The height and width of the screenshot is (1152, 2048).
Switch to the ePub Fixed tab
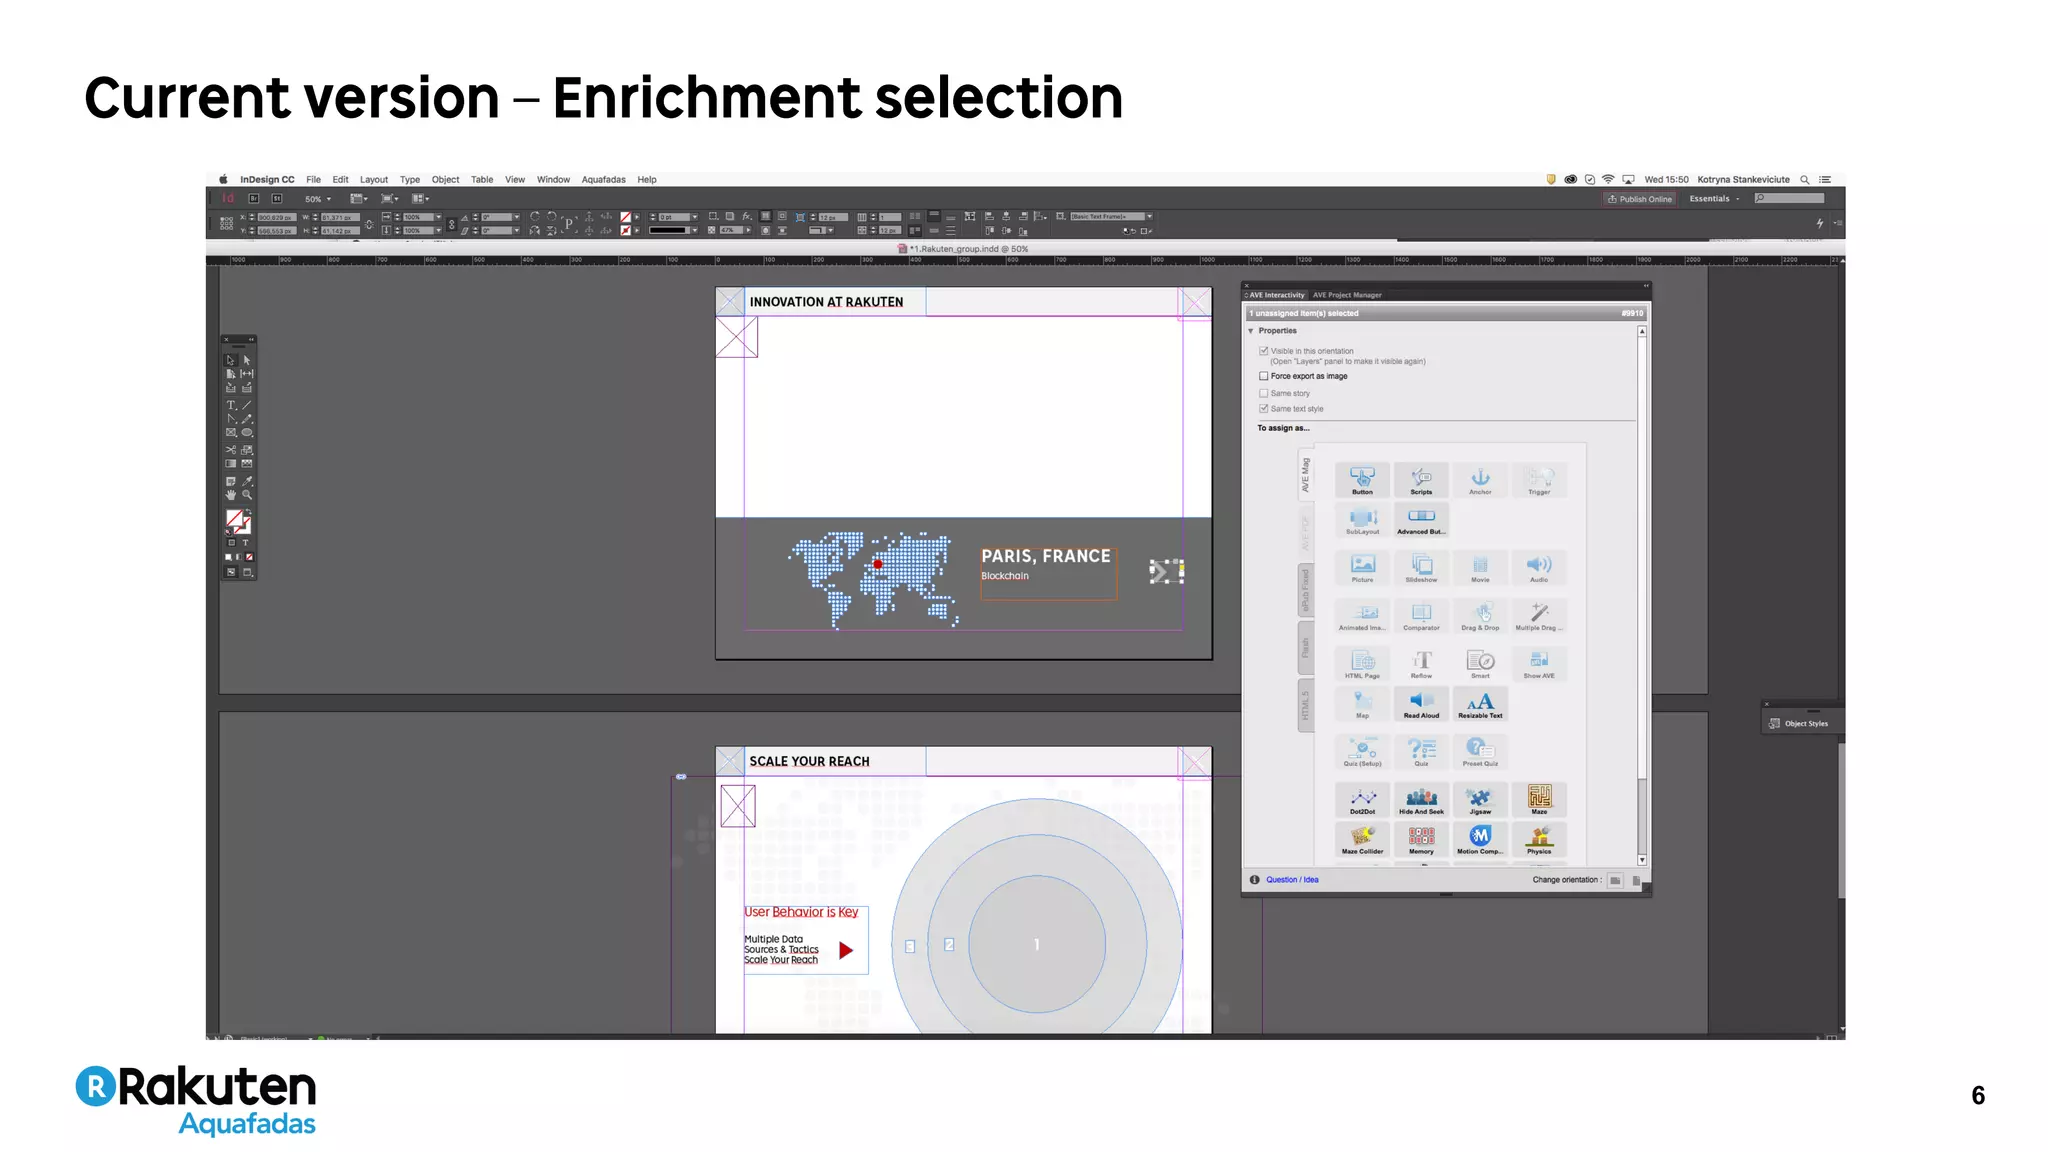[1305, 590]
